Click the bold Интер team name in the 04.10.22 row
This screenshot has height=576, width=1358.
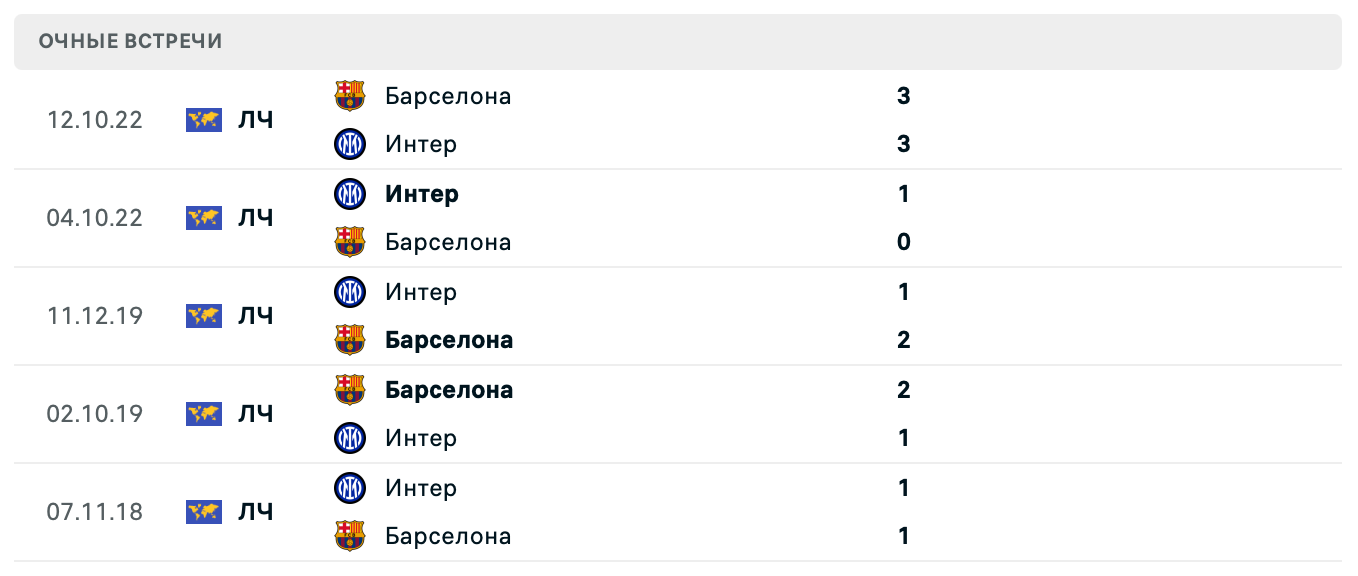tap(421, 194)
